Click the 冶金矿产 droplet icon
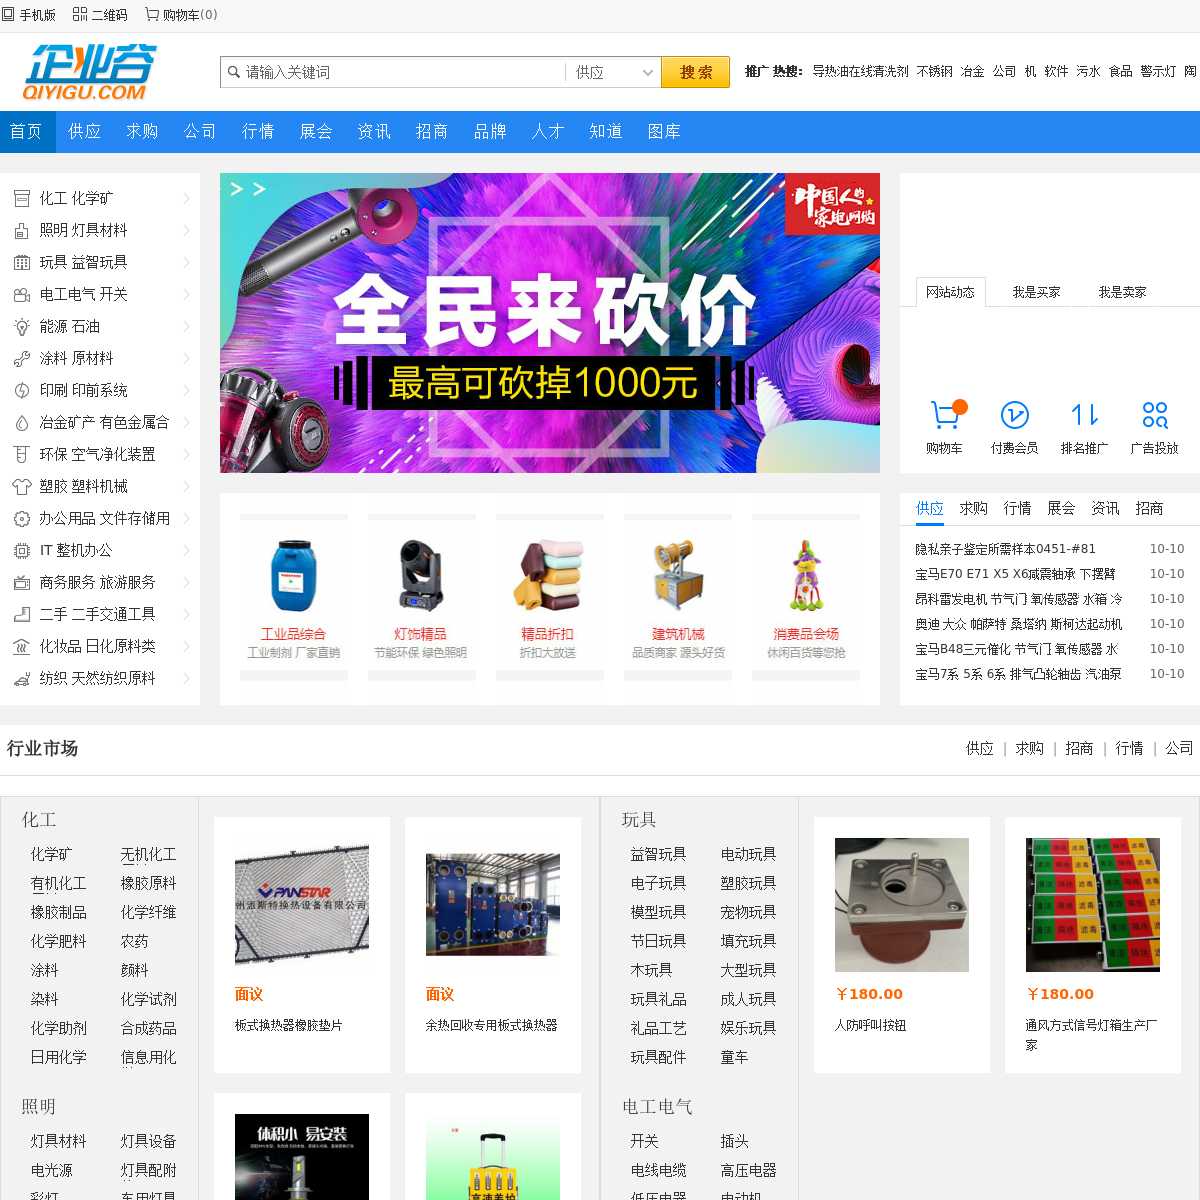The image size is (1200, 1200). click(22, 422)
